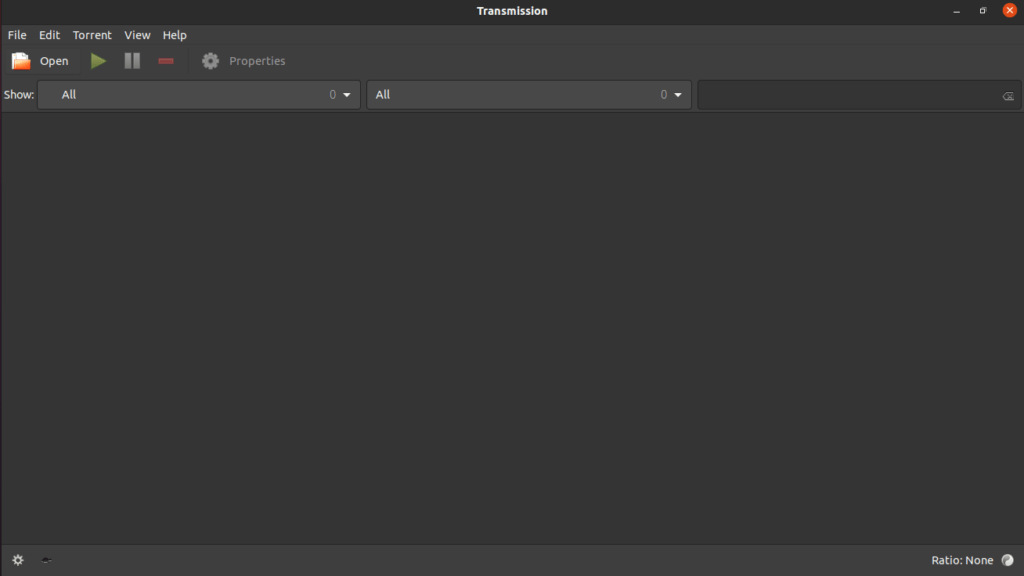Click the Ratio: None status text
The height and width of the screenshot is (576, 1024).
(962, 560)
